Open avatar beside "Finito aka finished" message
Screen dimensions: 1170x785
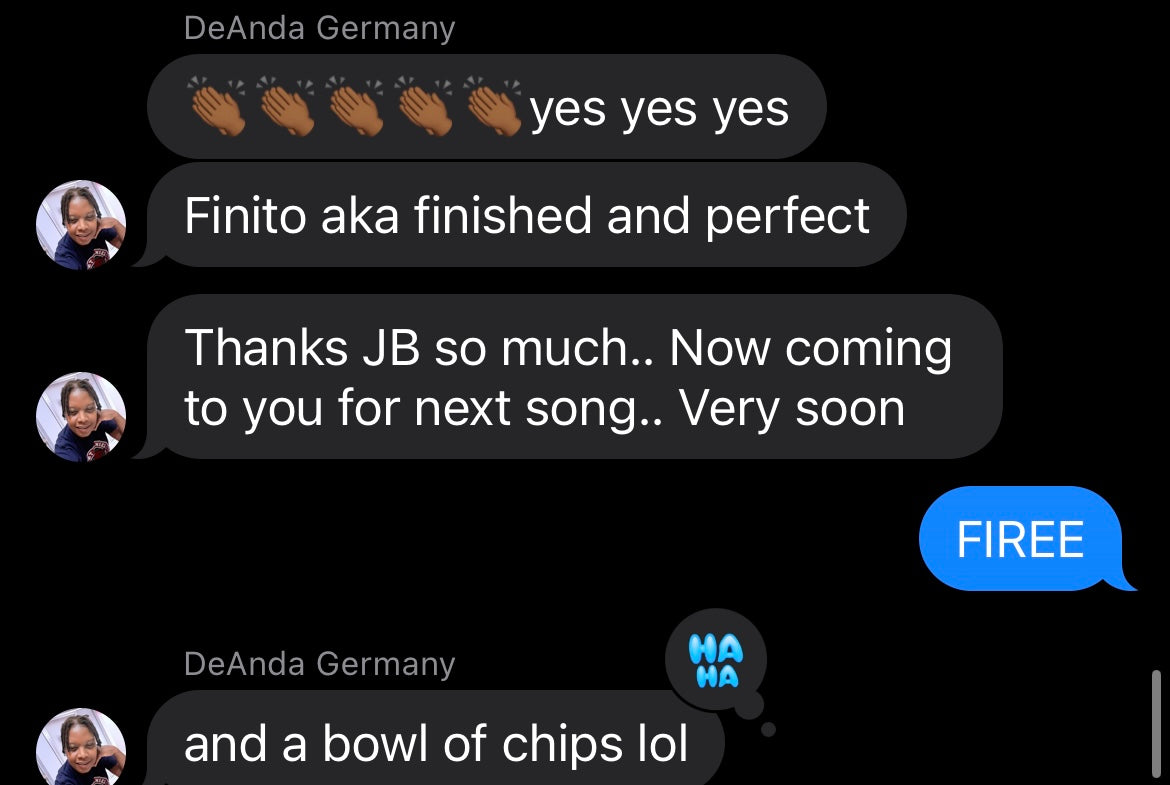click(81, 225)
